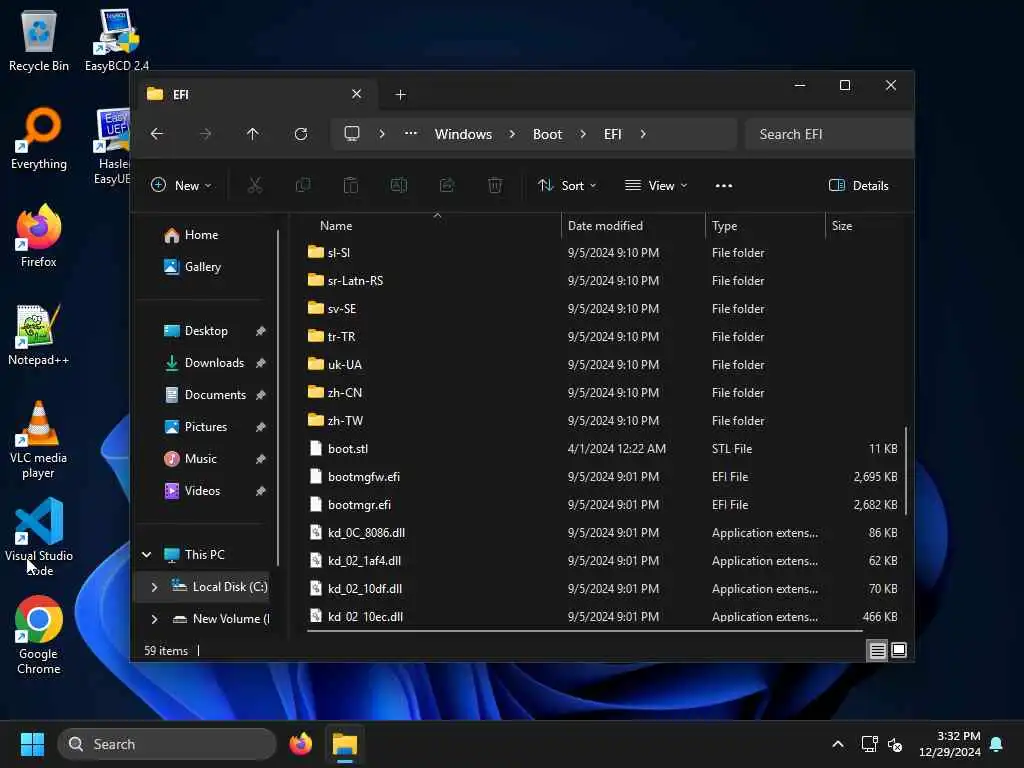Go back with the left arrow

[x=157, y=134]
